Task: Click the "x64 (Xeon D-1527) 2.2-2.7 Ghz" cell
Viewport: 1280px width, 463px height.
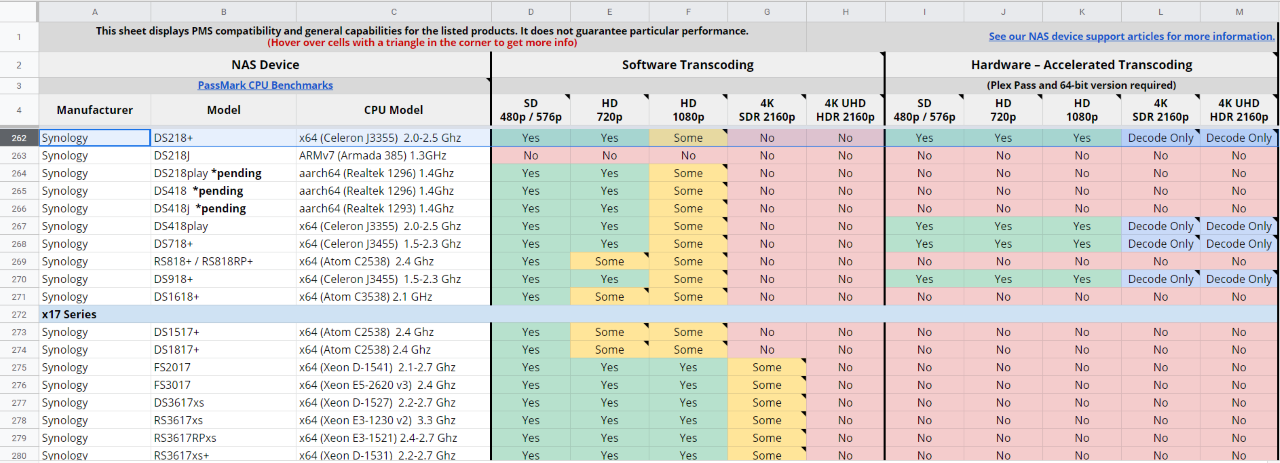Action: coord(393,402)
